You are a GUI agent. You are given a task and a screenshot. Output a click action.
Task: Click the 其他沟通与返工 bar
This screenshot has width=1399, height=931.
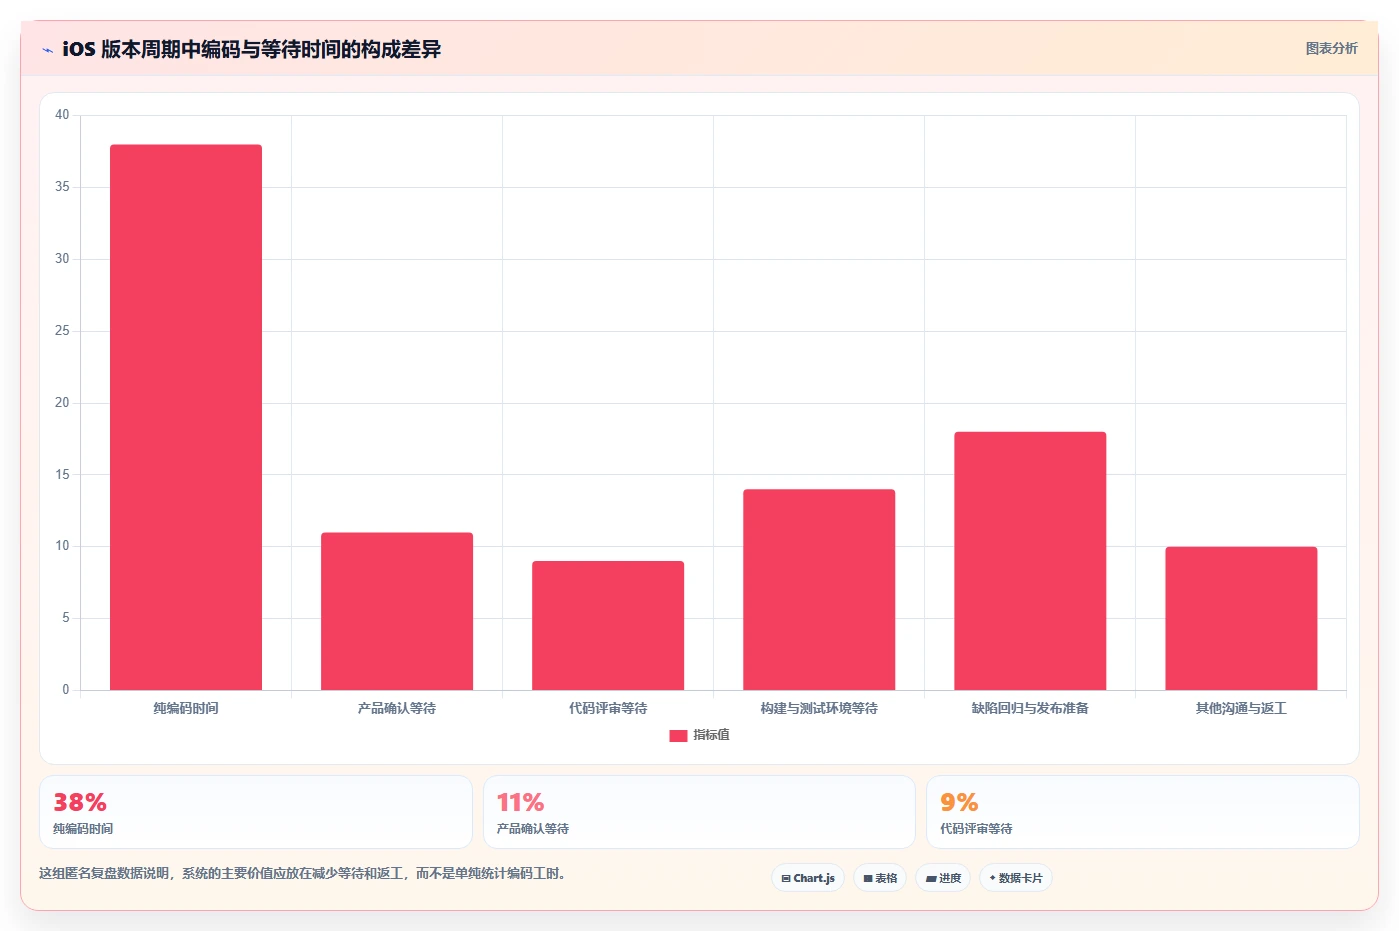pyautogui.click(x=1241, y=618)
